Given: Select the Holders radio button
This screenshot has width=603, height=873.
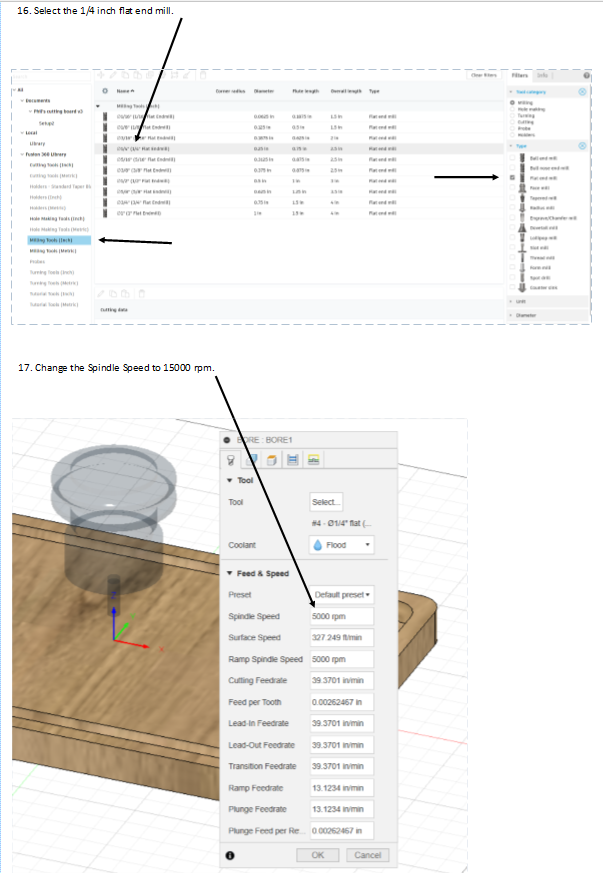Looking at the screenshot, I should click(512, 135).
